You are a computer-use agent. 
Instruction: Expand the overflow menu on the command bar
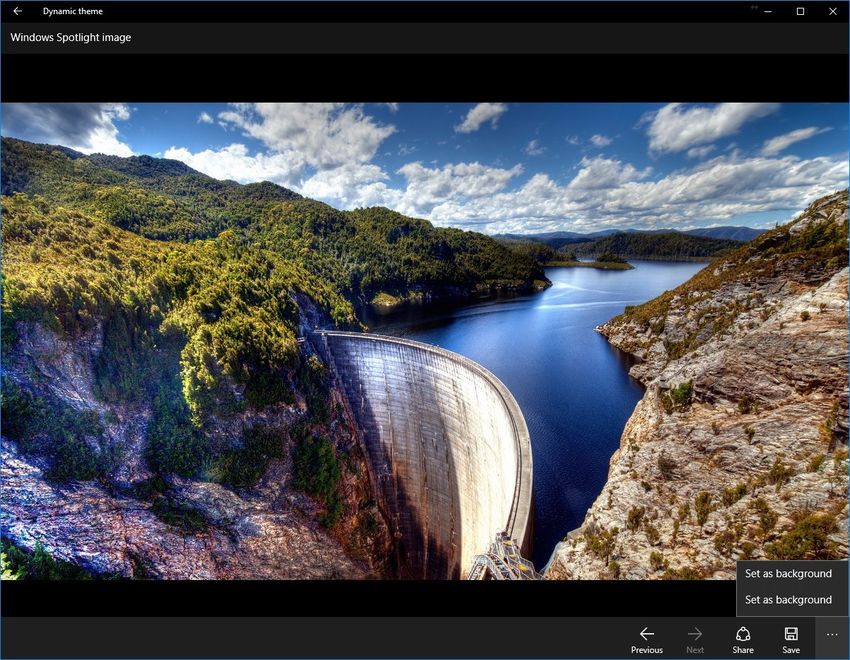[x=831, y=634]
